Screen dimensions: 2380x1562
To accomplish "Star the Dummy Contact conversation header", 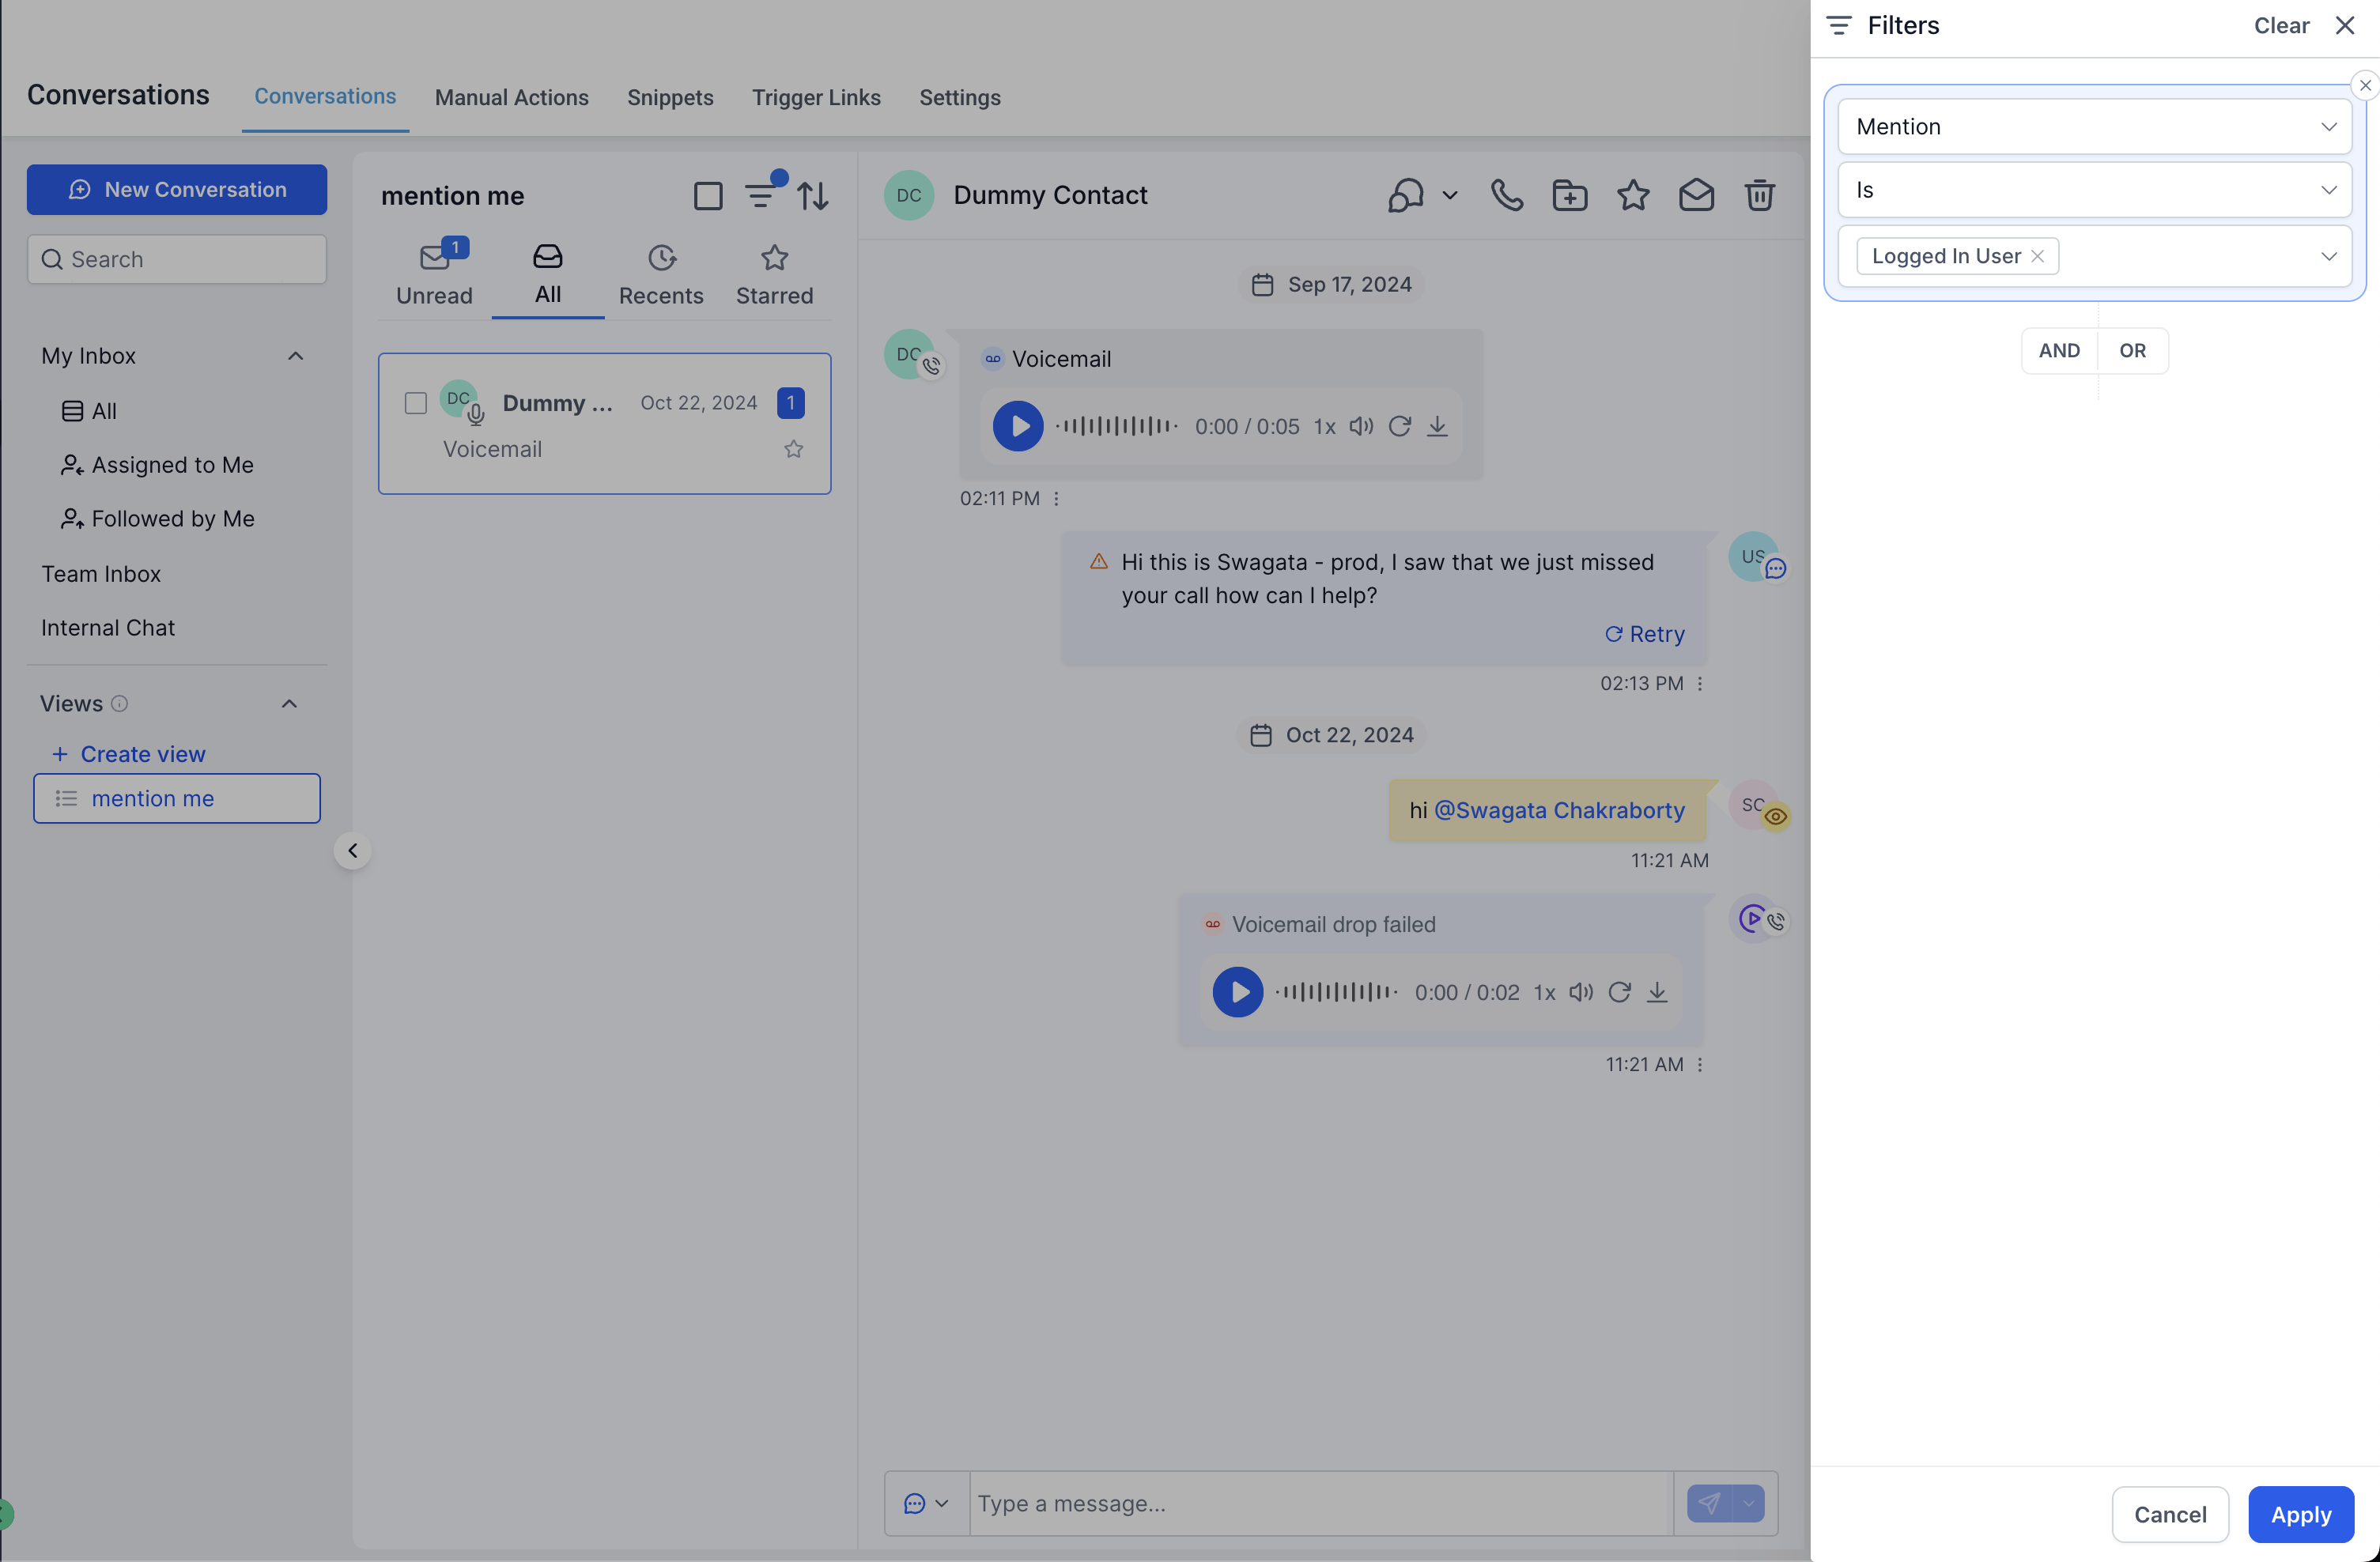I will click(1632, 195).
